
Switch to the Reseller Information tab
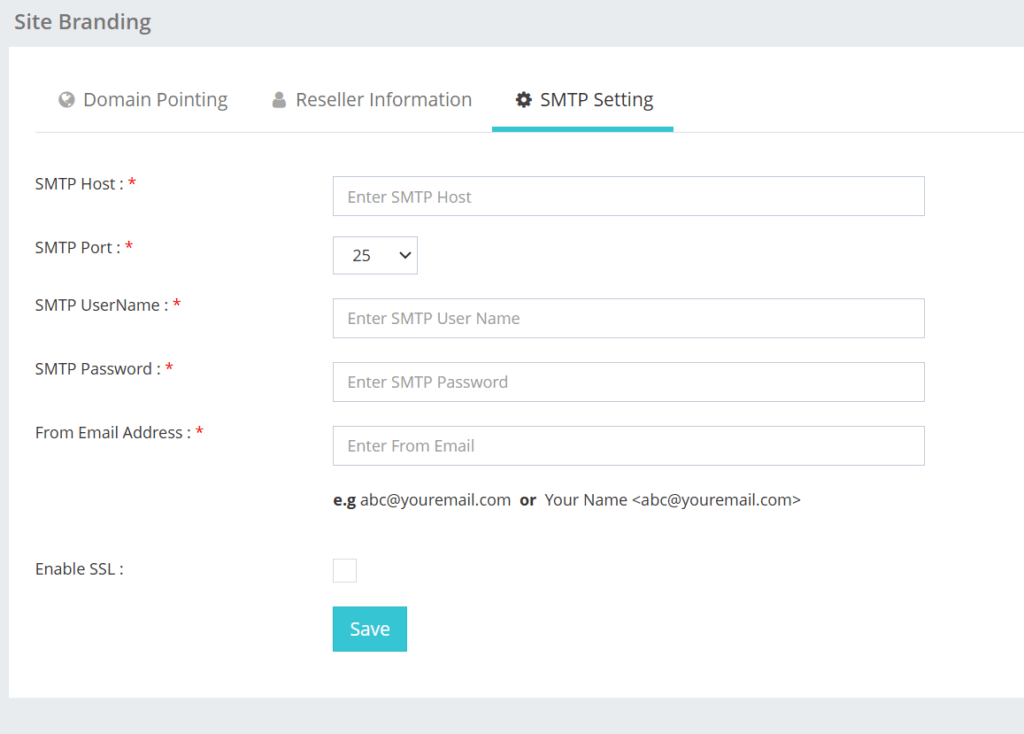point(383,100)
